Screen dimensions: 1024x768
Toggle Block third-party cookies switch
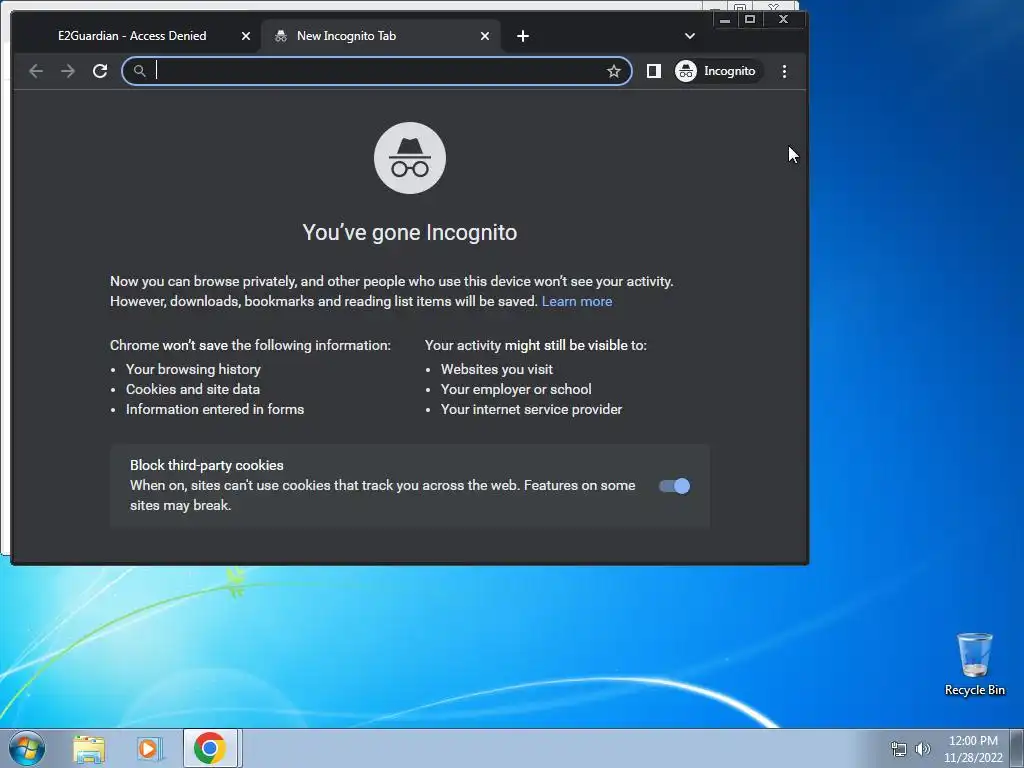[674, 486]
